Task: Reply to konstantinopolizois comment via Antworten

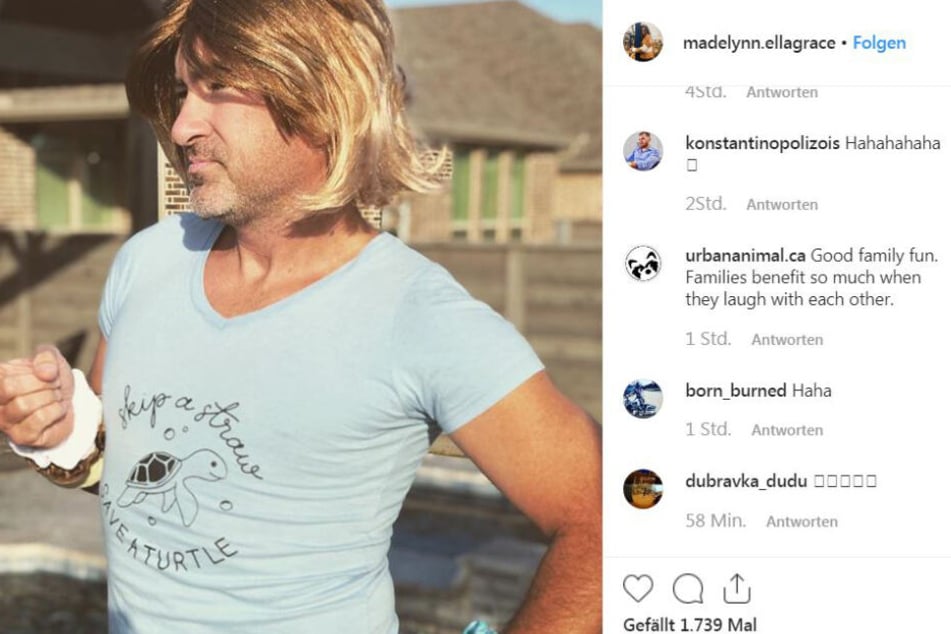Action: [782, 204]
